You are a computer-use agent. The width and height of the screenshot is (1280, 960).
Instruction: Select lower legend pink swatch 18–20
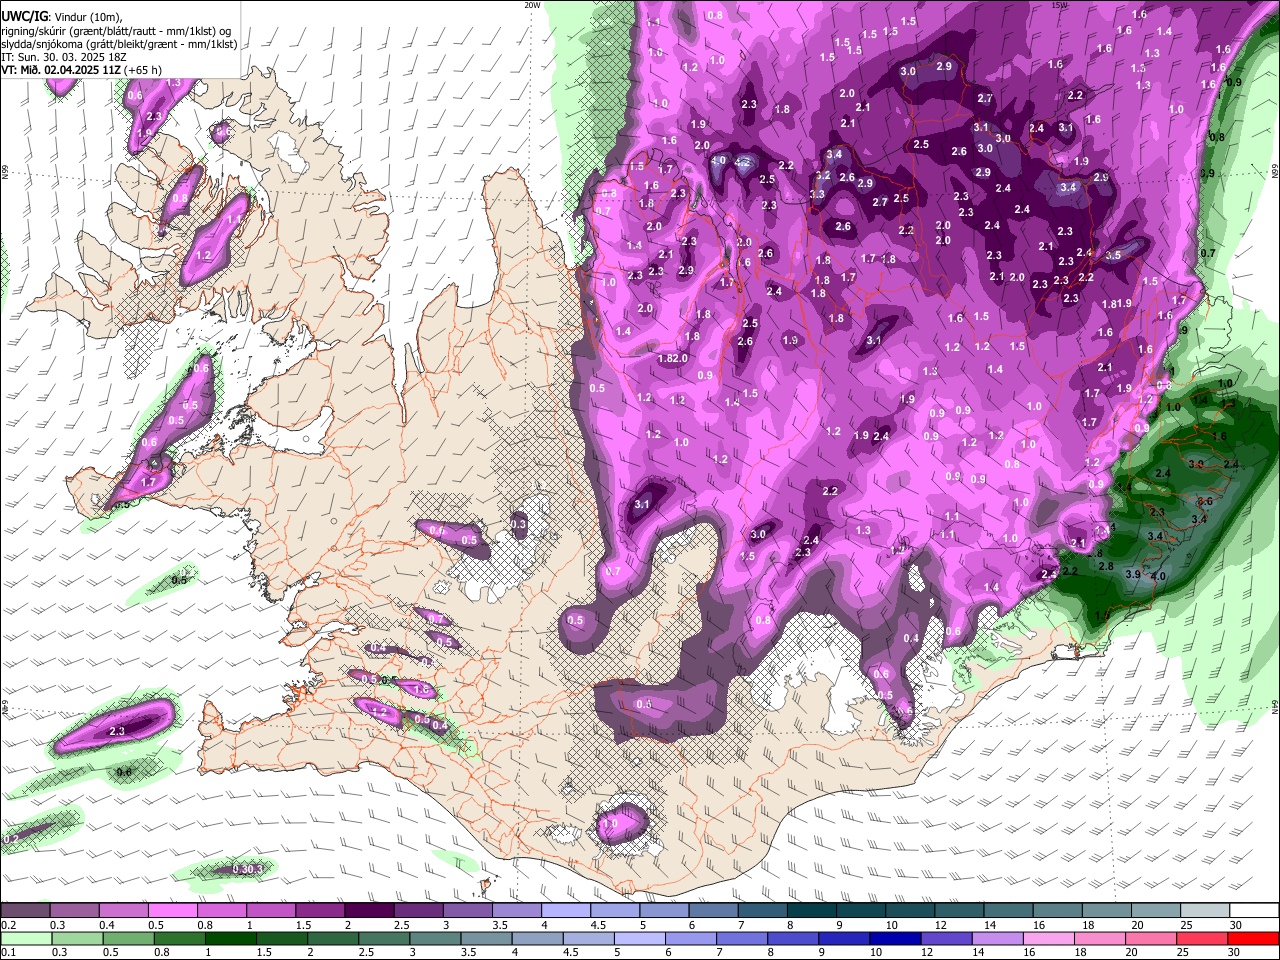(1099, 938)
